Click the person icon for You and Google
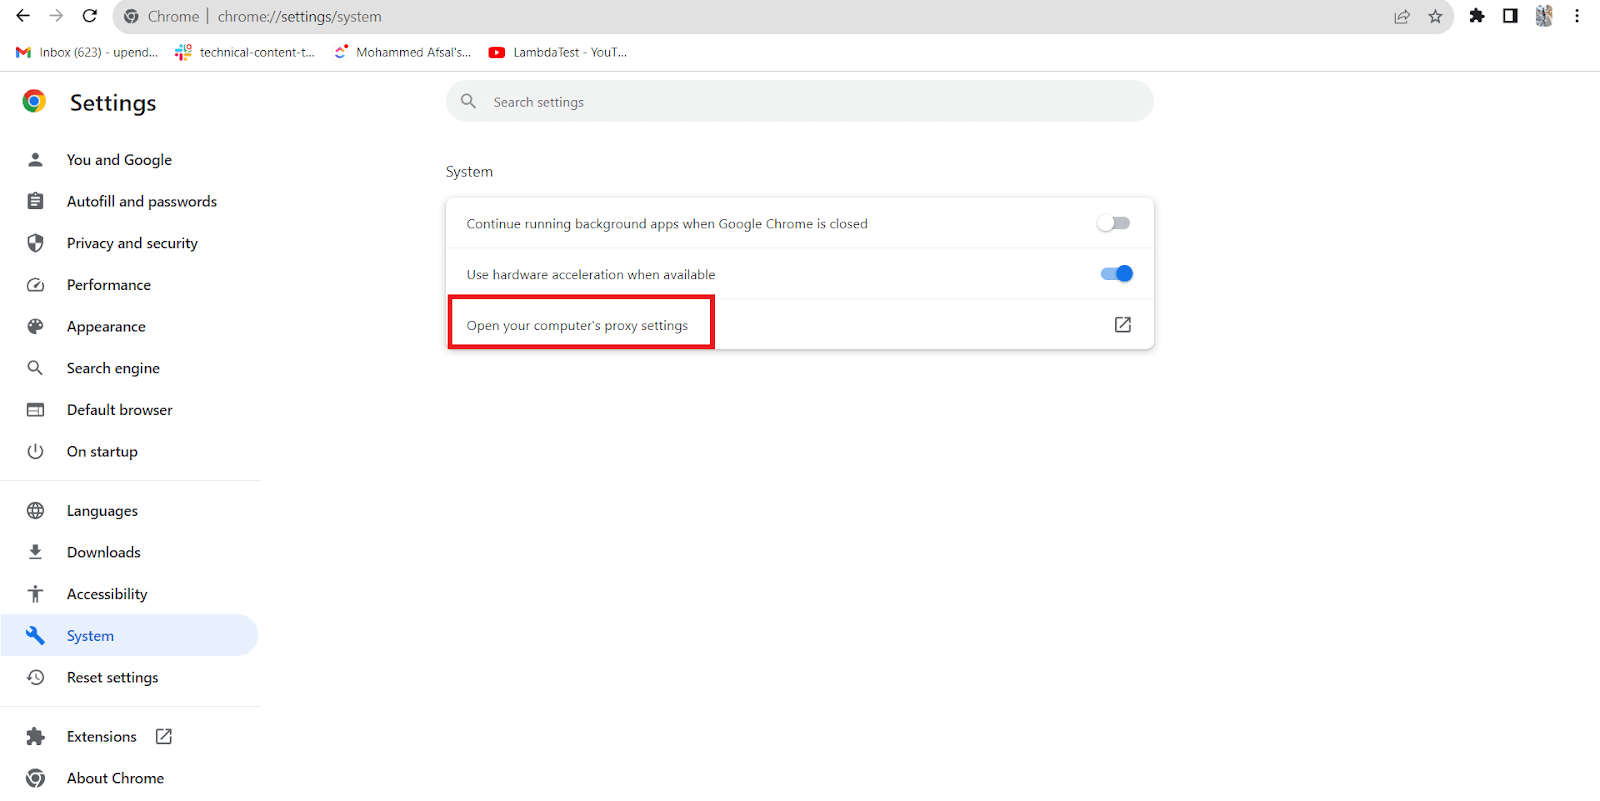Viewport: 1600px width, 801px height. tap(35, 159)
